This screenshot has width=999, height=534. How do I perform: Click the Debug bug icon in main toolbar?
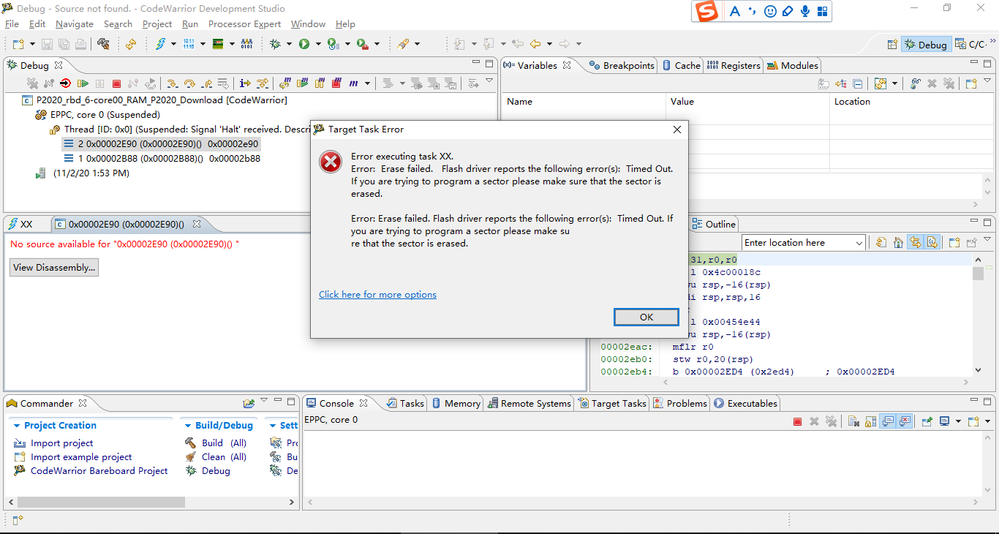pyautogui.click(x=275, y=44)
